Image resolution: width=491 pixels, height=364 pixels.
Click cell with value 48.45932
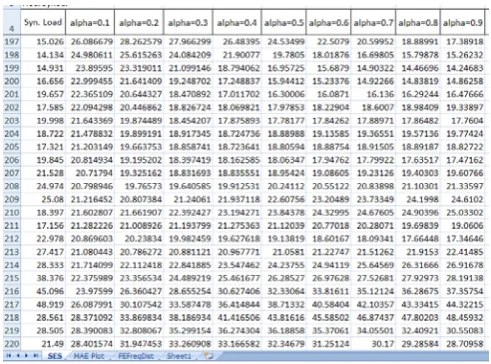pos(463,317)
